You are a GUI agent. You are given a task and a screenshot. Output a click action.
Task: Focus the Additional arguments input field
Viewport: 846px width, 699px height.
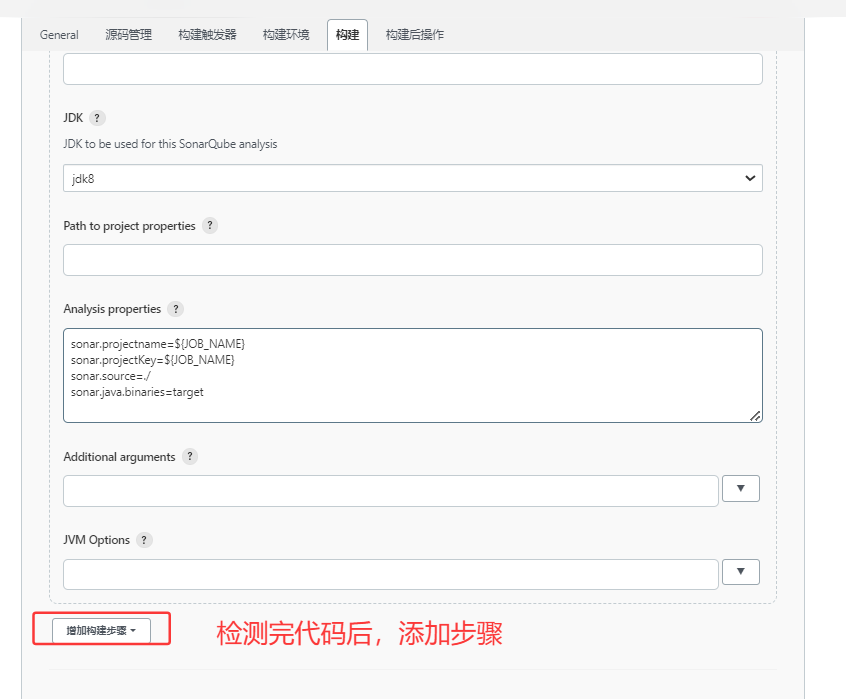(x=391, y=491)
